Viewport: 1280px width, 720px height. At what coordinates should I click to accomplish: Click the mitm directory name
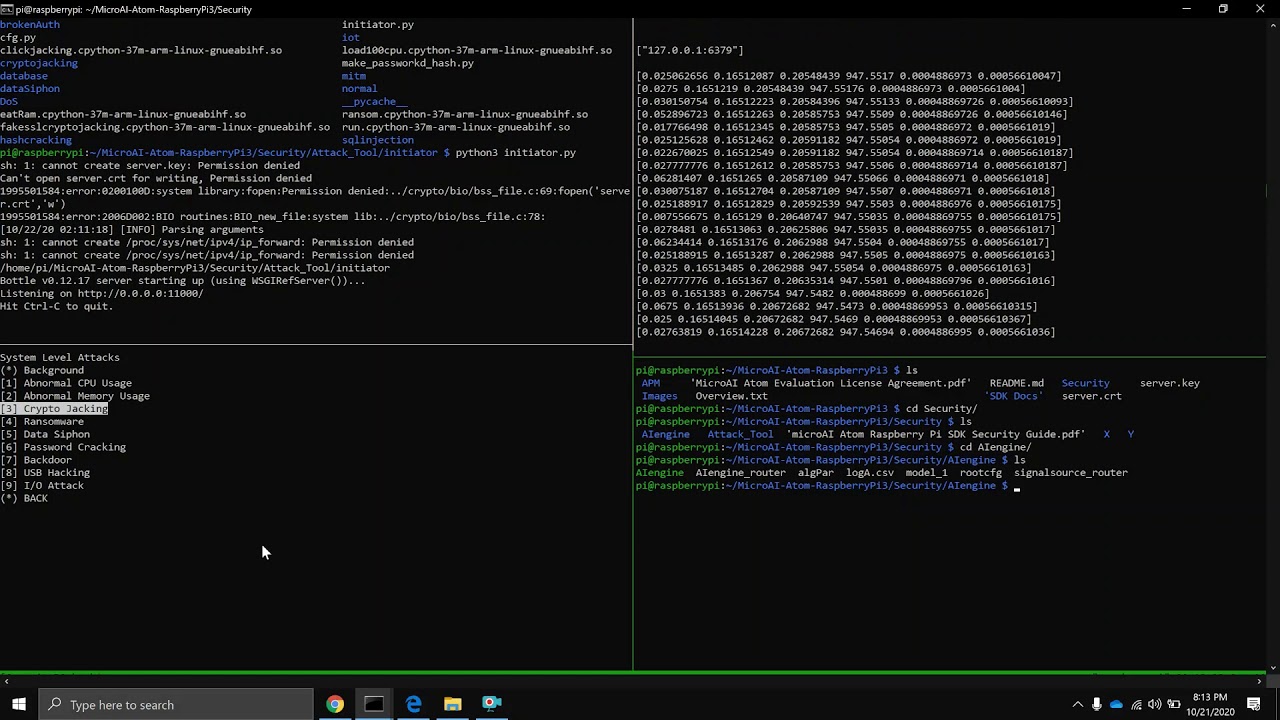354,76
